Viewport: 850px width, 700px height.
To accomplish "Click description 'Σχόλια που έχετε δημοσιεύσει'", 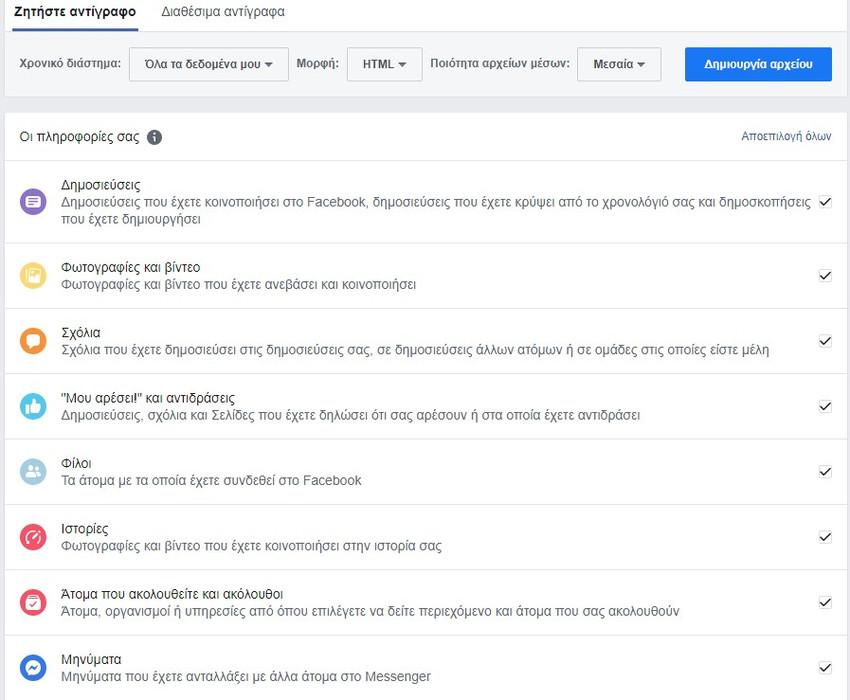I will pos(415,350).
